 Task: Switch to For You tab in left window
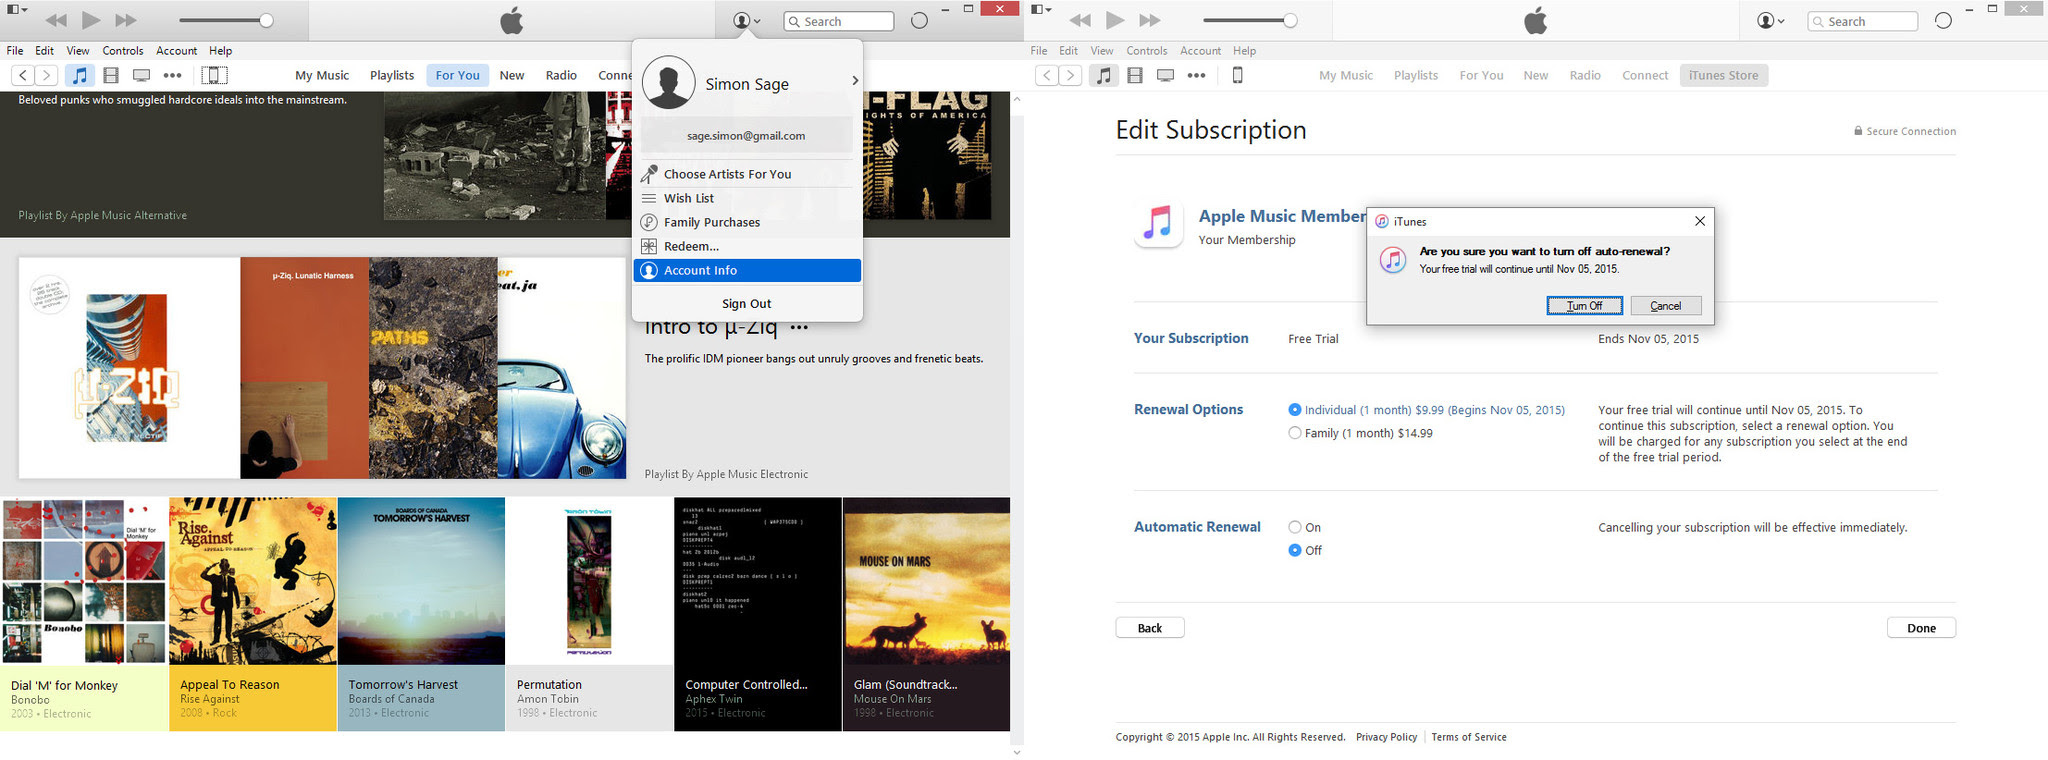pyautogui.click(x=457, y=75)
